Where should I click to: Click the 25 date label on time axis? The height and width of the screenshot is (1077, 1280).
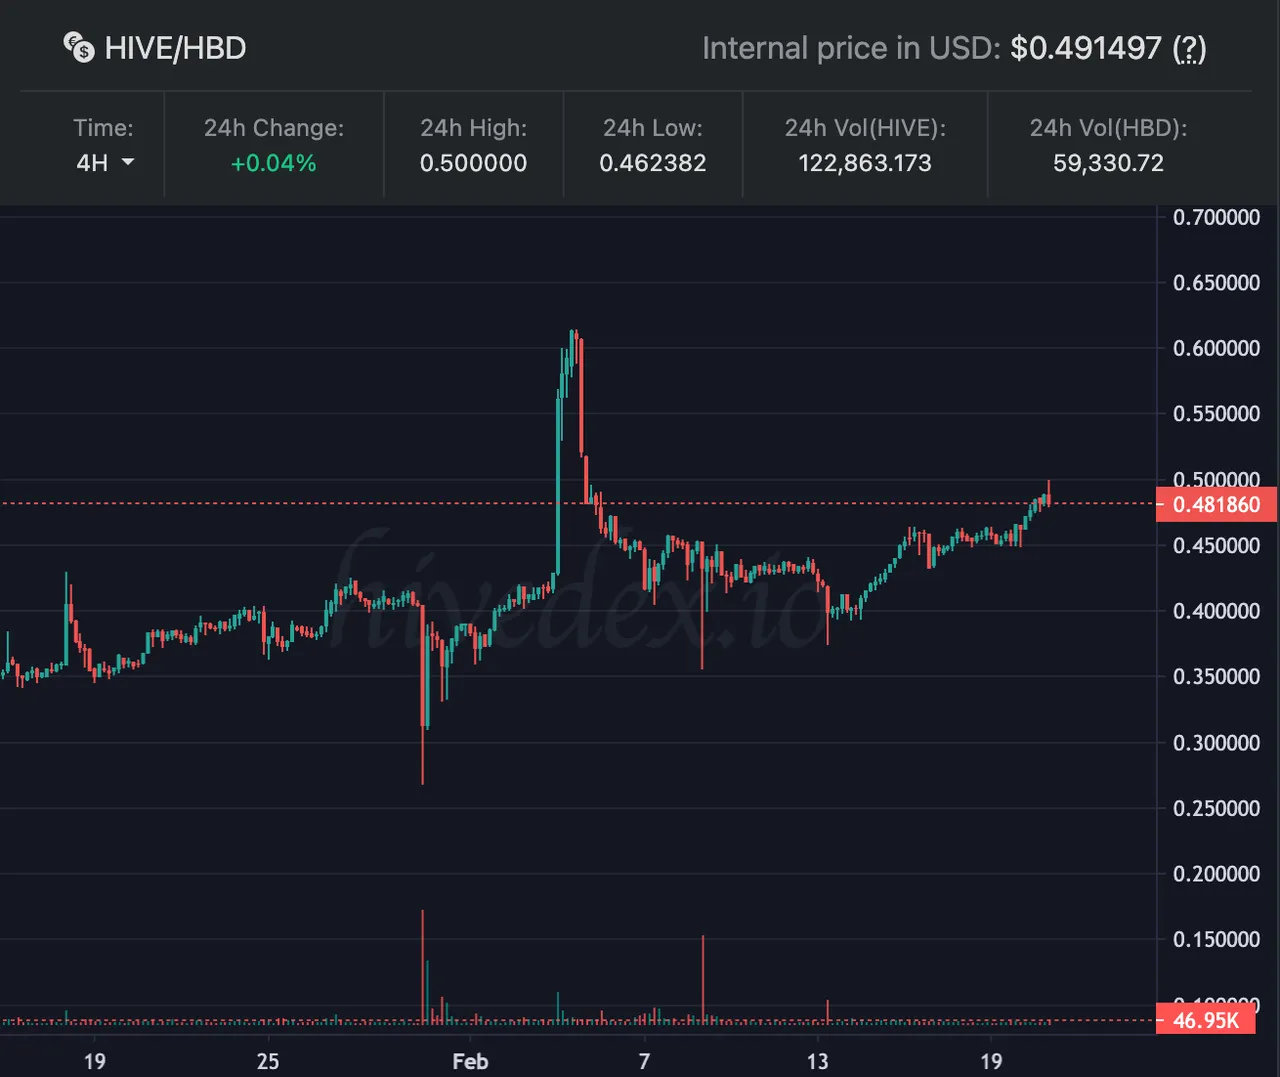coord(268,1061)
